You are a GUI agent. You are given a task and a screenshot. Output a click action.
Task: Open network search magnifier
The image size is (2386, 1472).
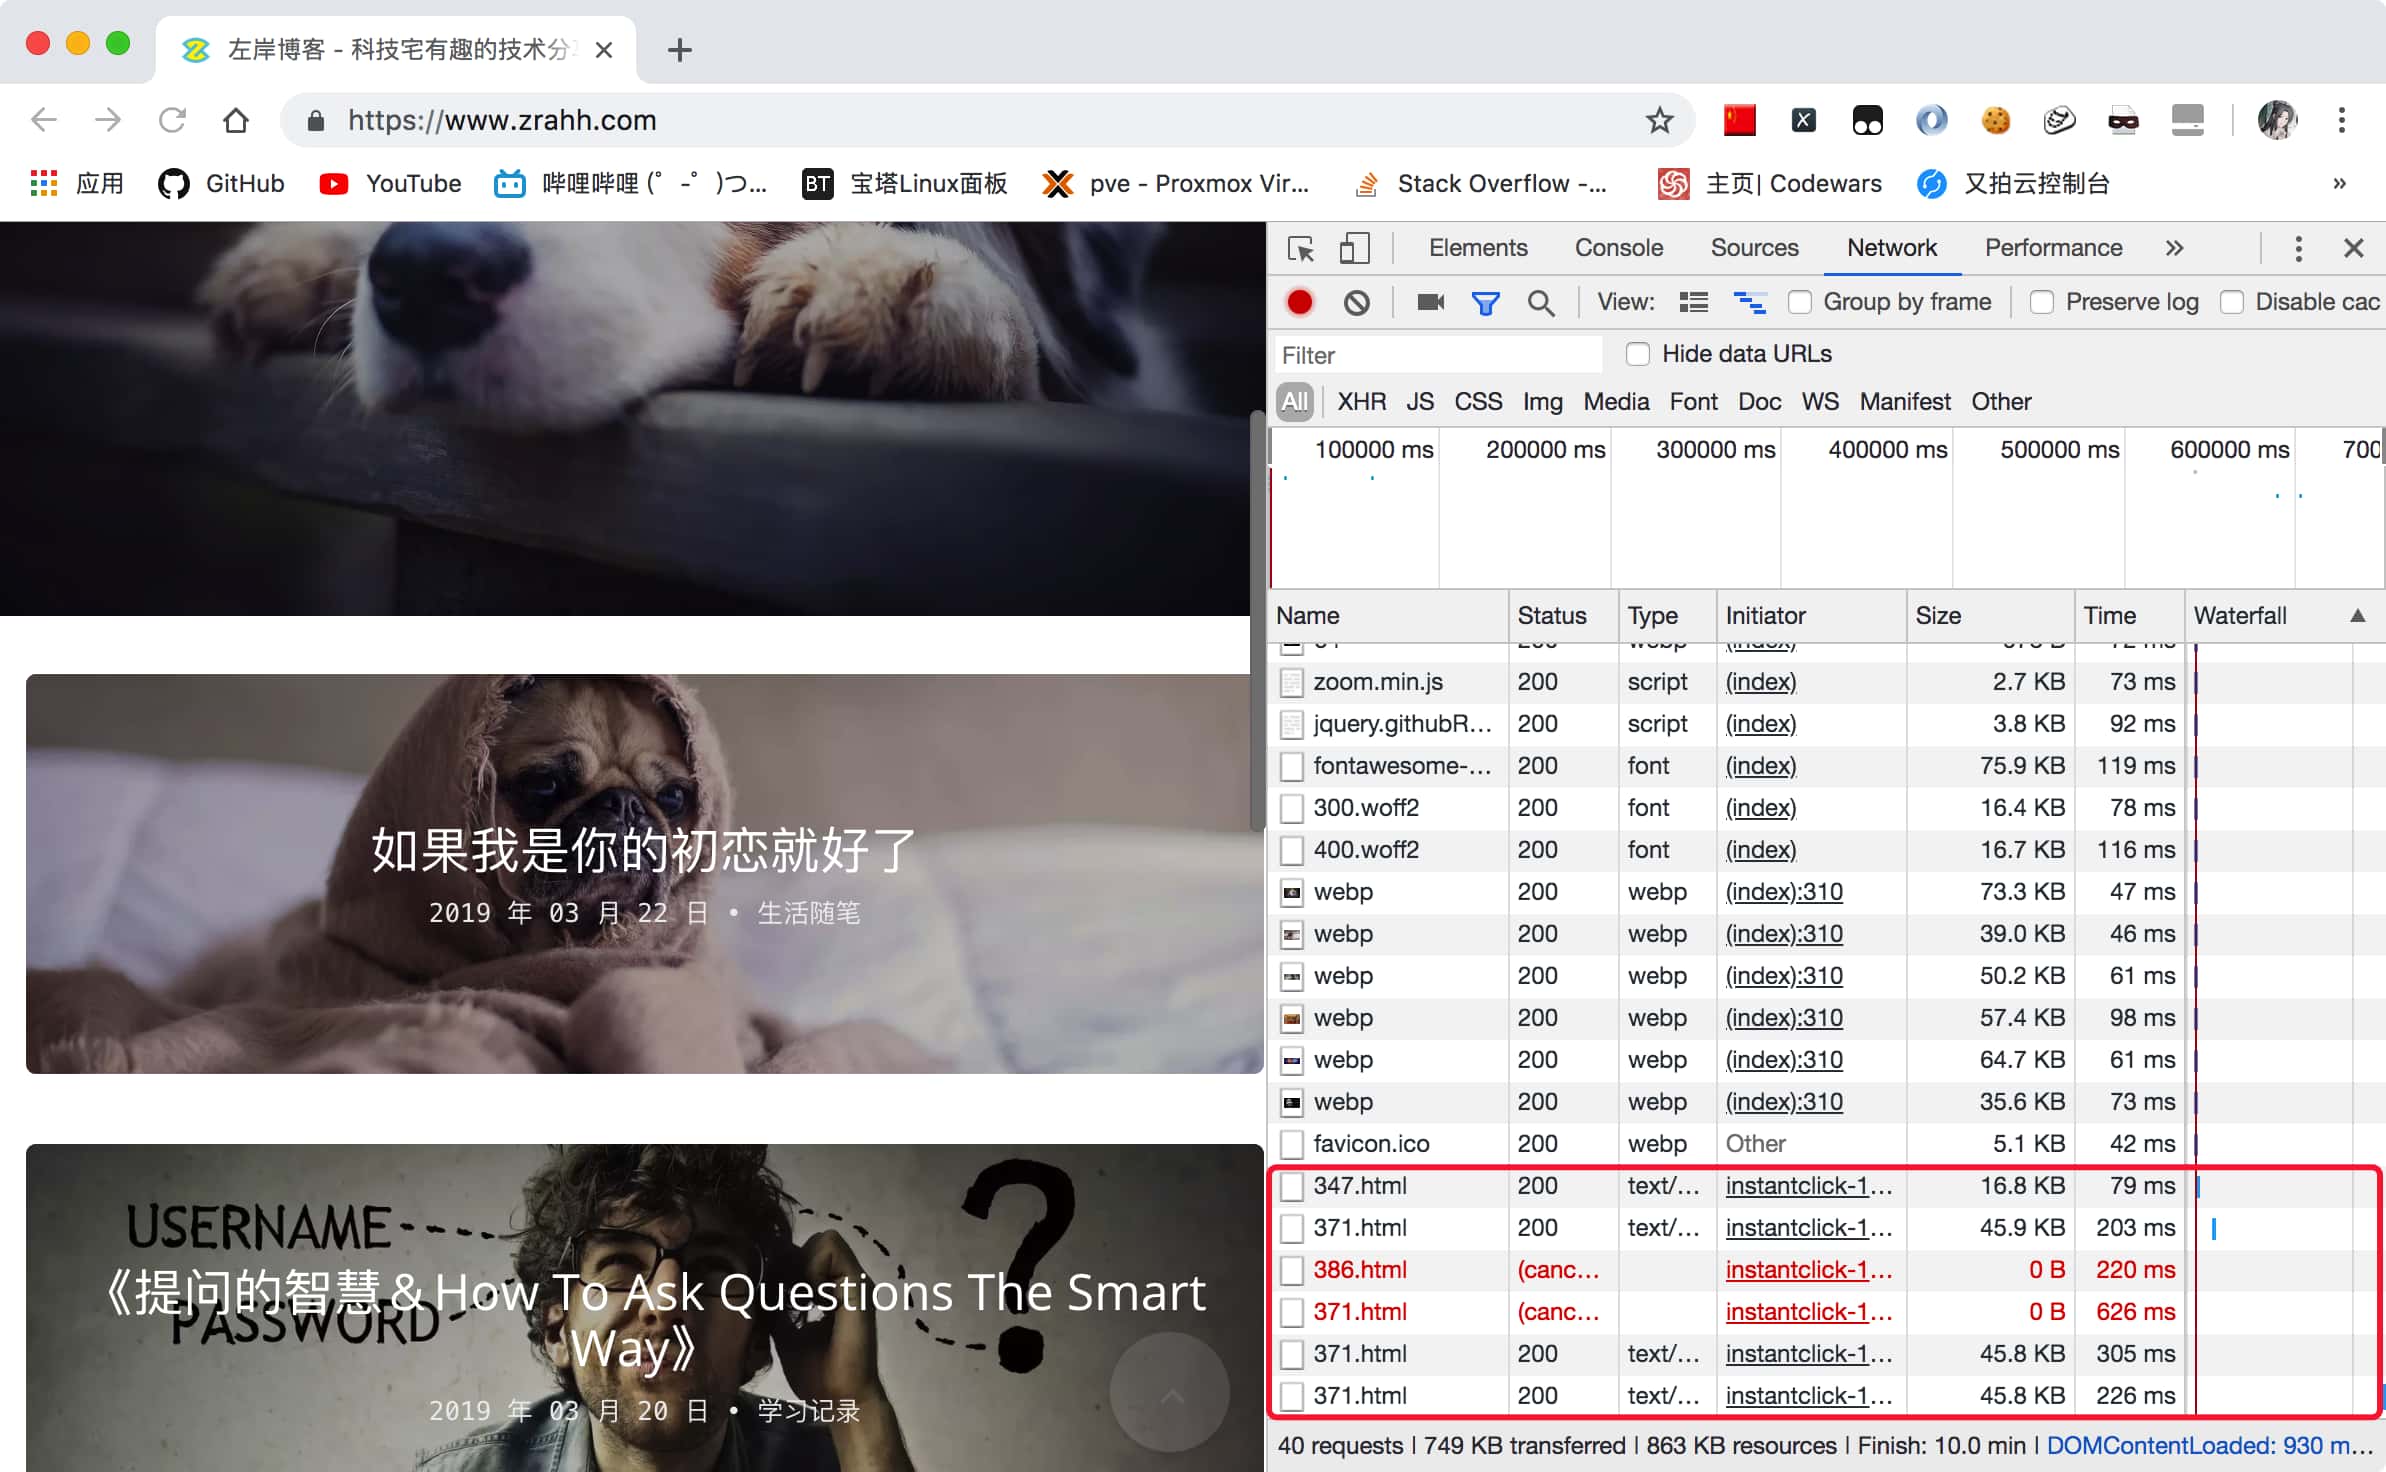(x=1541, y=302)
